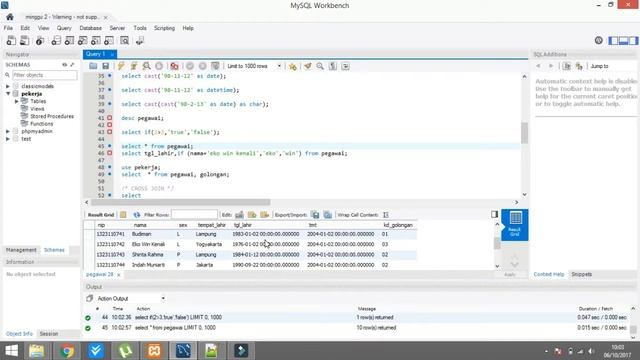This screenshot has width=640, height=360.
Task: Collapse the pekerja schema
Action: (x=8, y=93)
